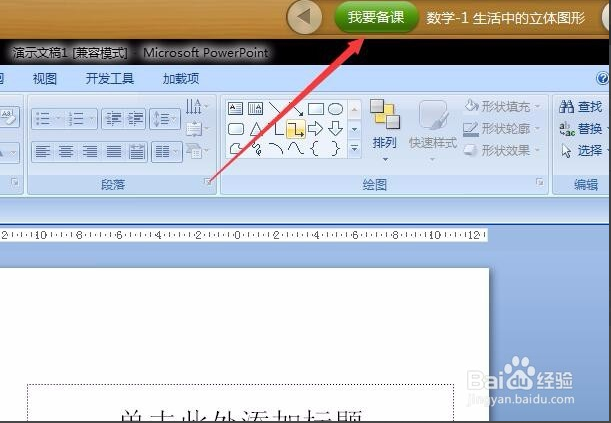
Task: Open the 加载项 tab
Action: click(181, 79)
